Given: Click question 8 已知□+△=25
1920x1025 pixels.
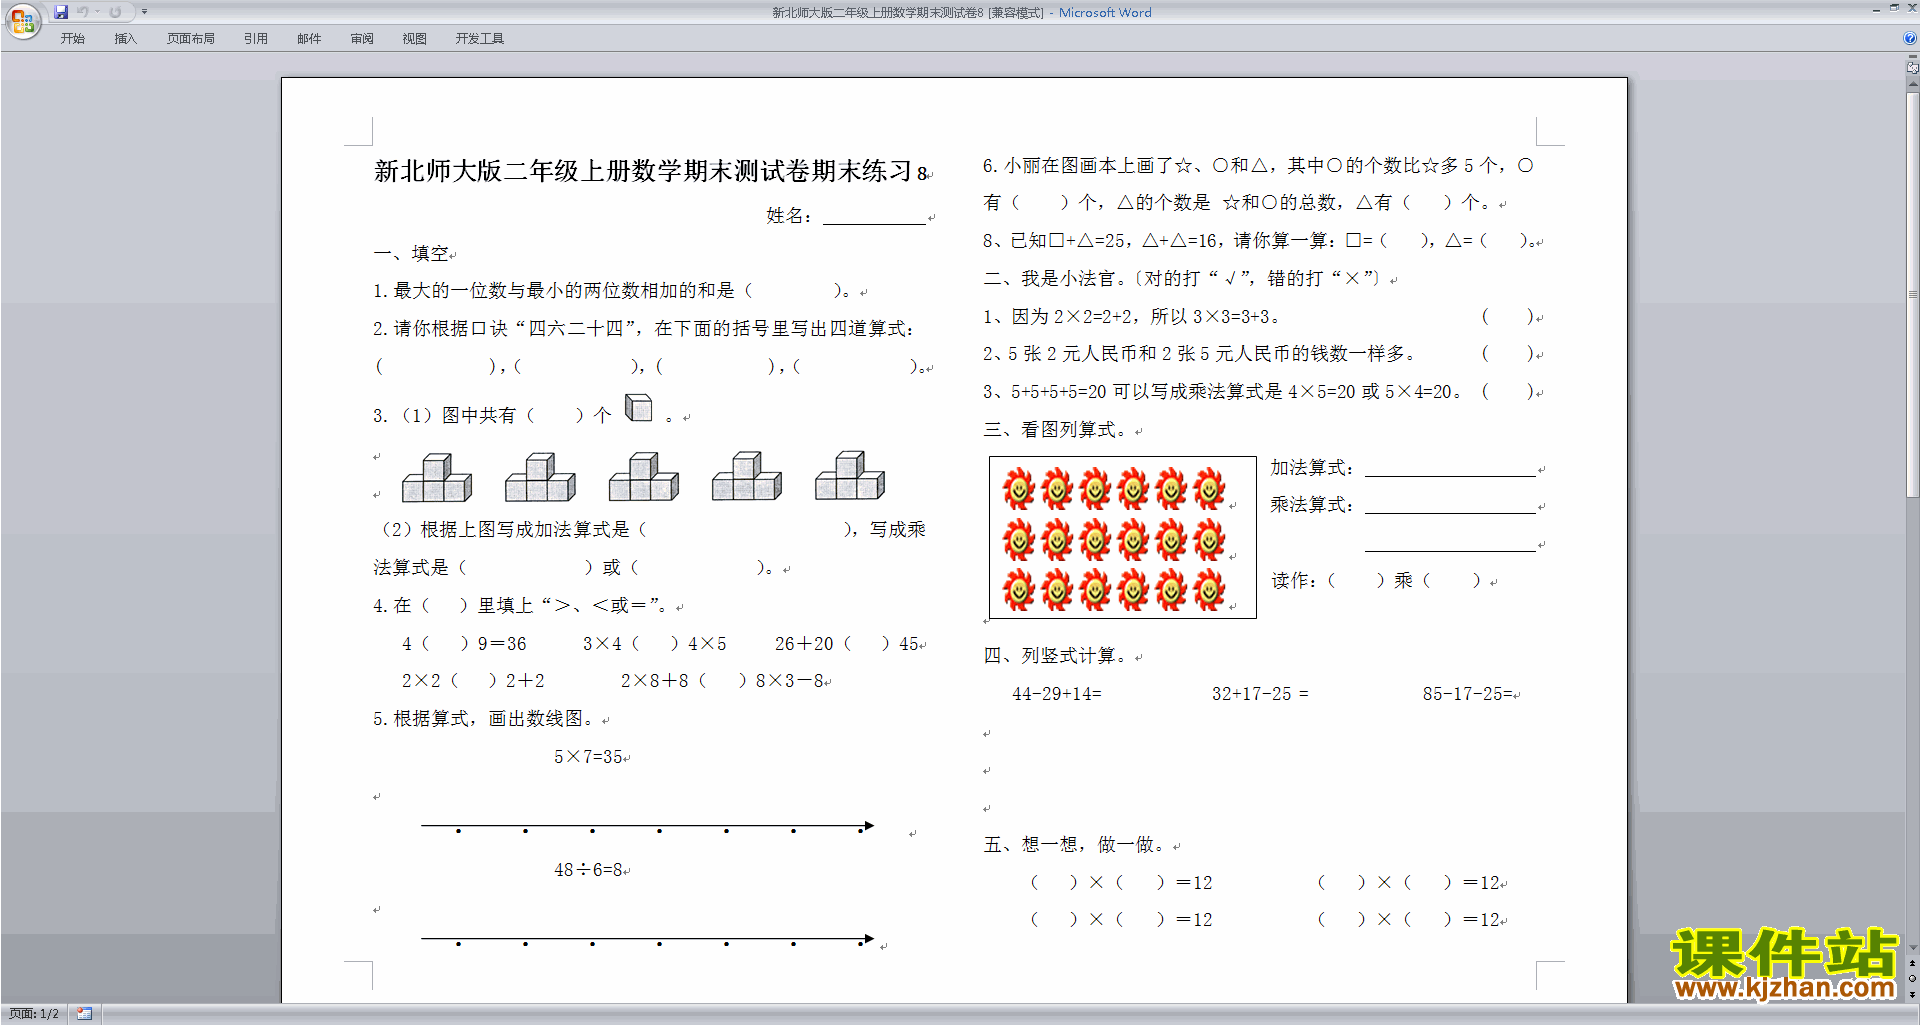Looking at the screenshot, I should 1259,241.
